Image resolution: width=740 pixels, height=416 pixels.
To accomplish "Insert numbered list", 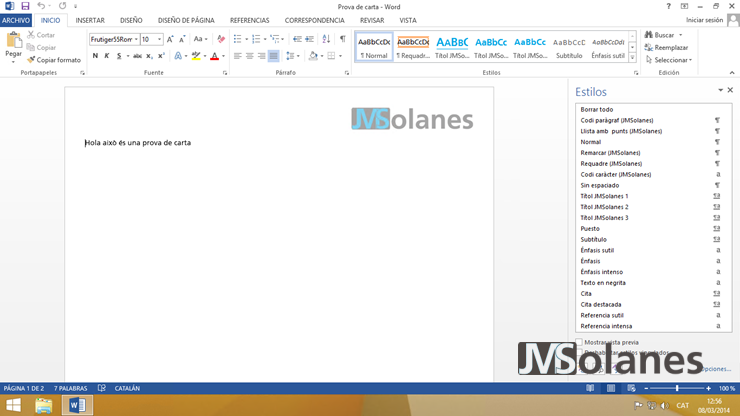I will [x=256, y=39].
